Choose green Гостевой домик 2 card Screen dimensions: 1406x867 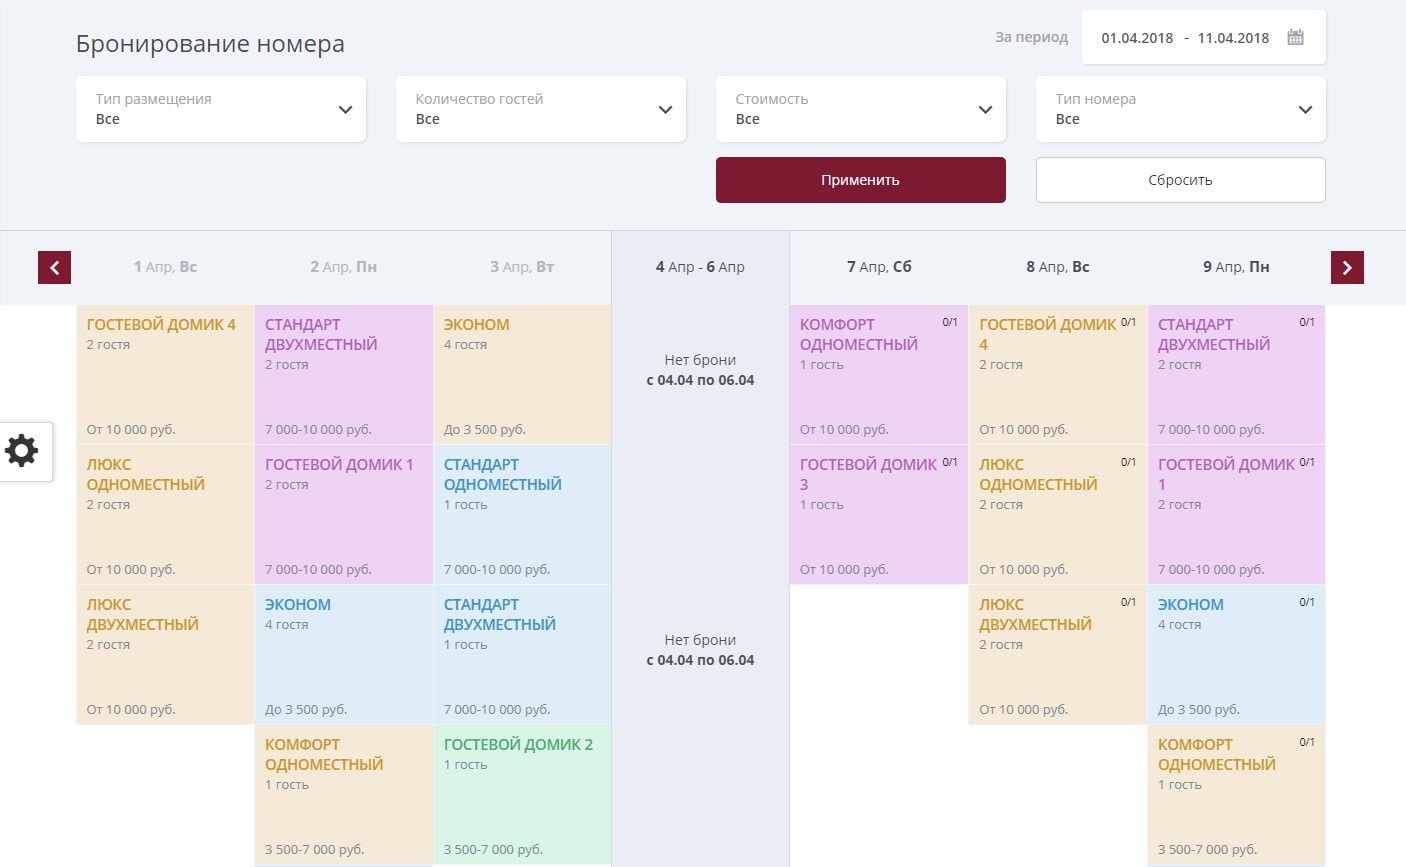(522, 795)
